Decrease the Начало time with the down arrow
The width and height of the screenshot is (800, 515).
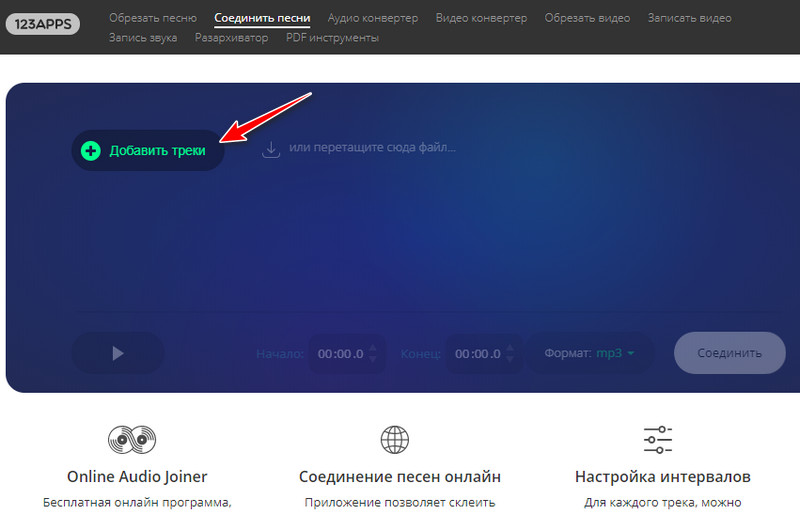(x=373, y=359)
